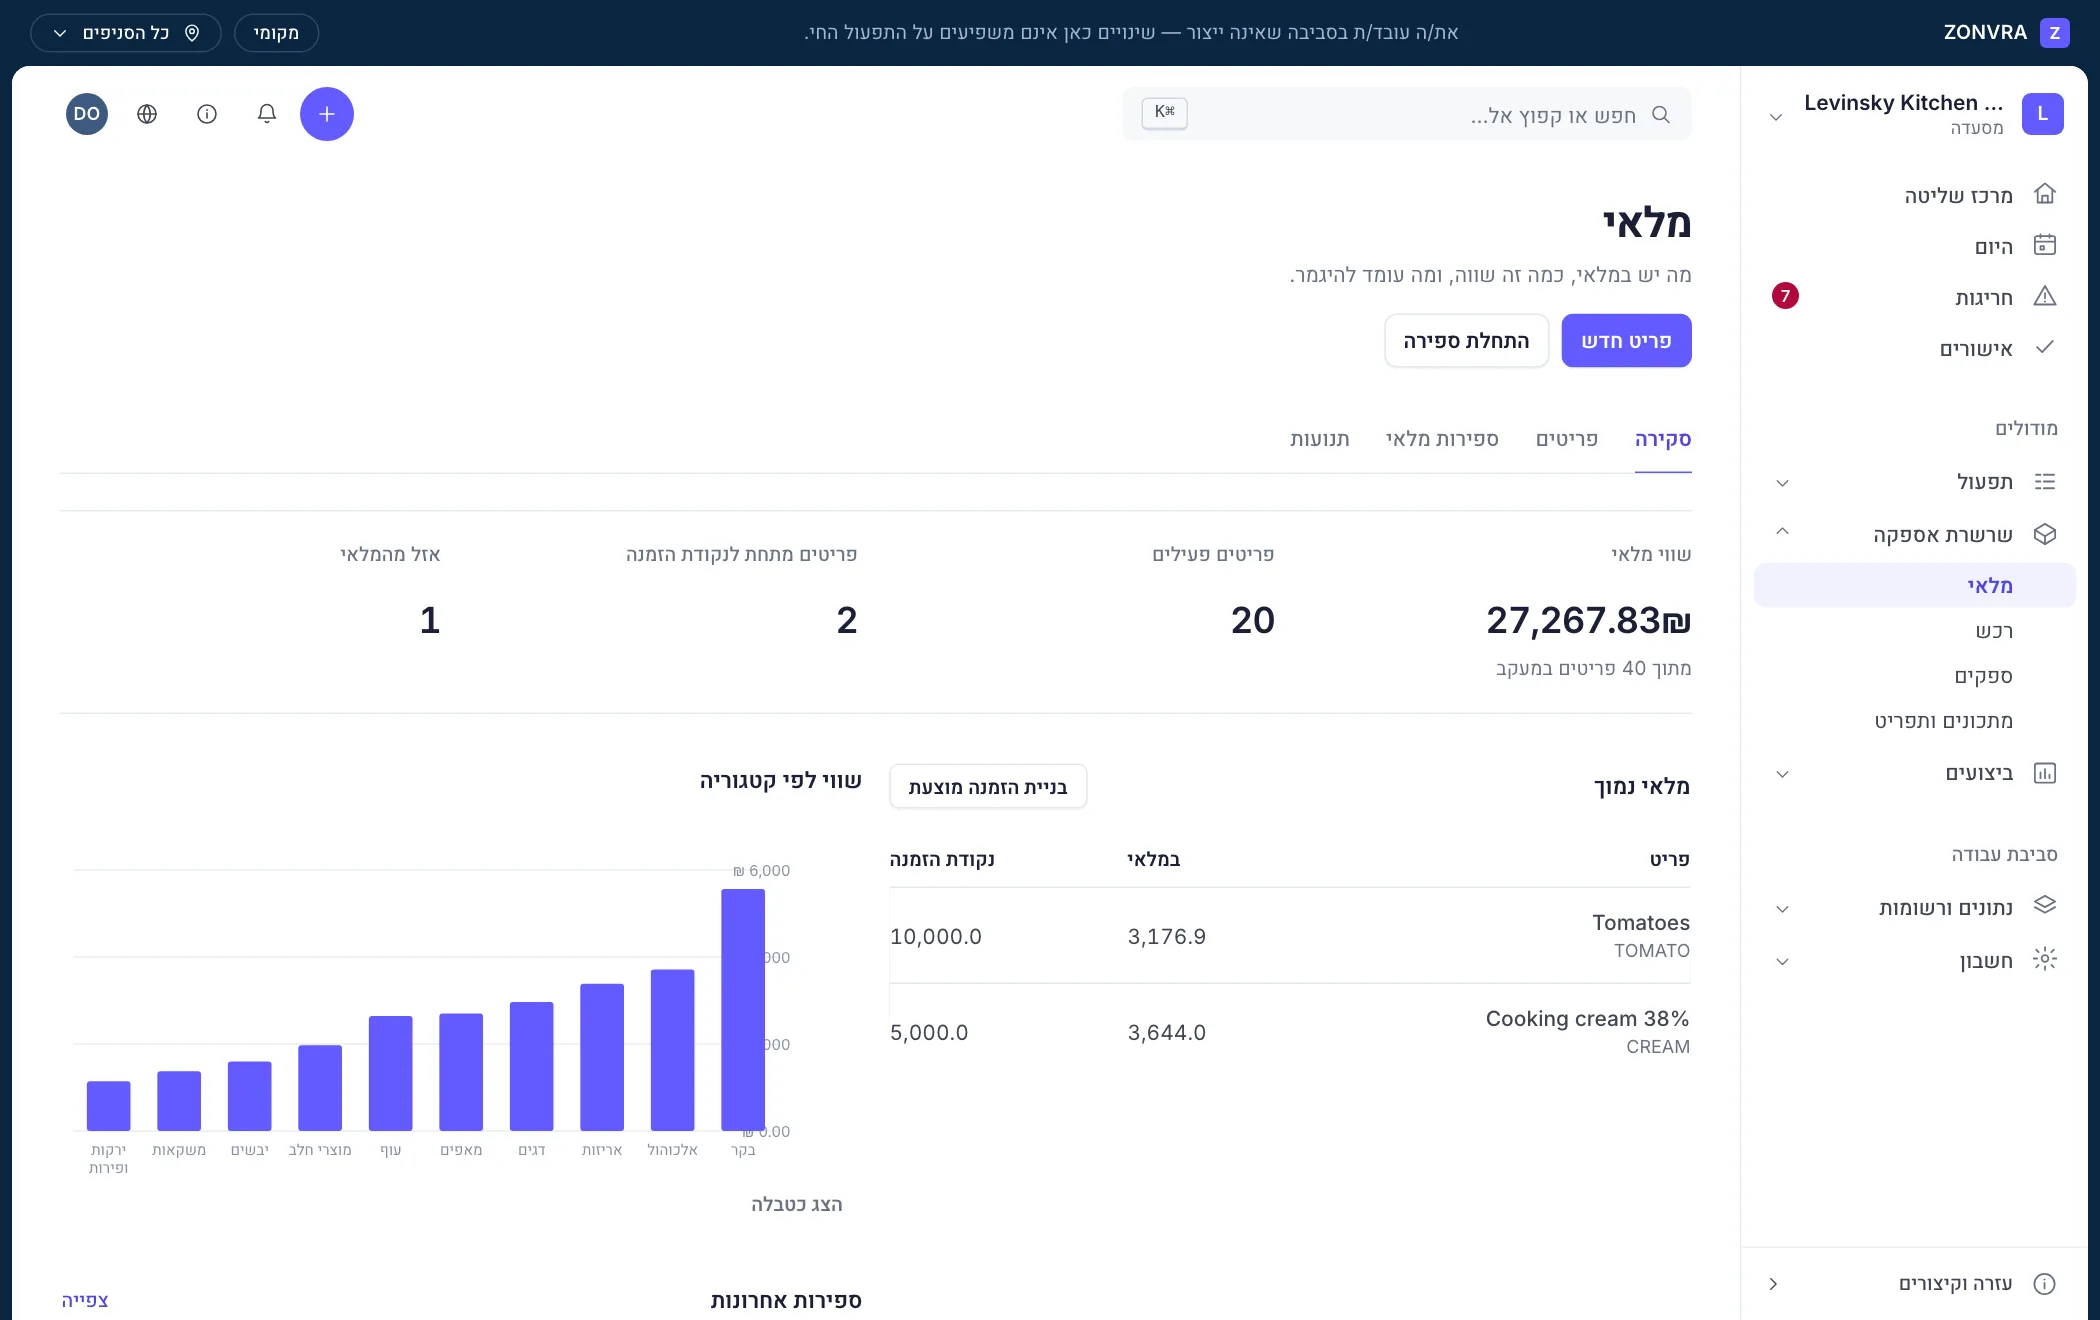Click the 3,176.9 stock value
Viewport: 2100px width, 1320px height.
coord(1167,936)
